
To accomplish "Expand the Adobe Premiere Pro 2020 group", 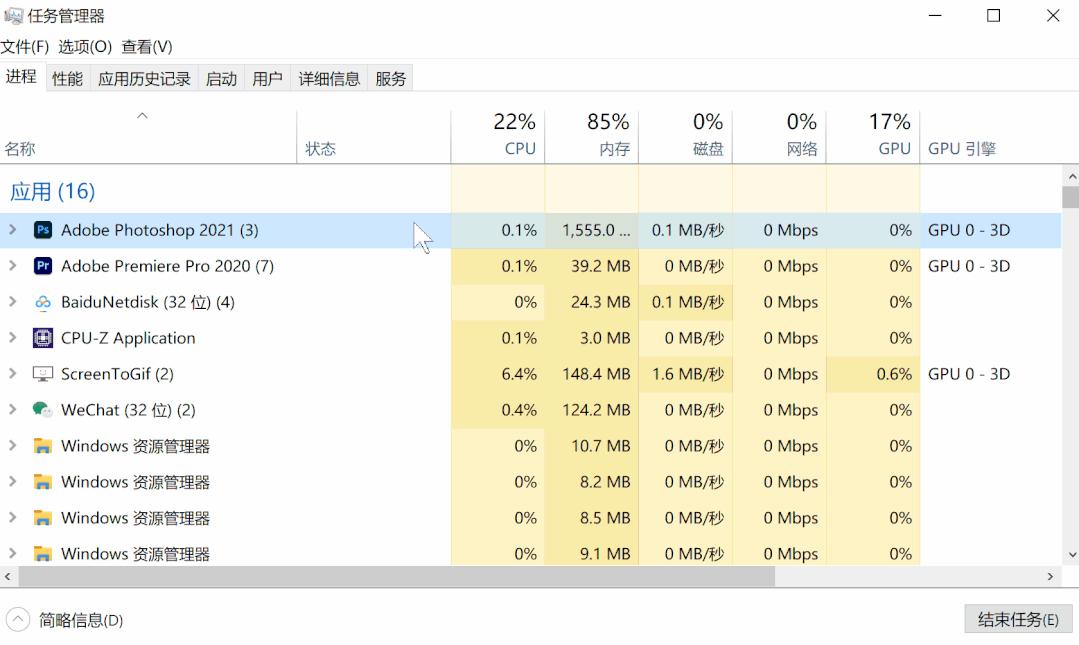I will click(x=13, y=266).
